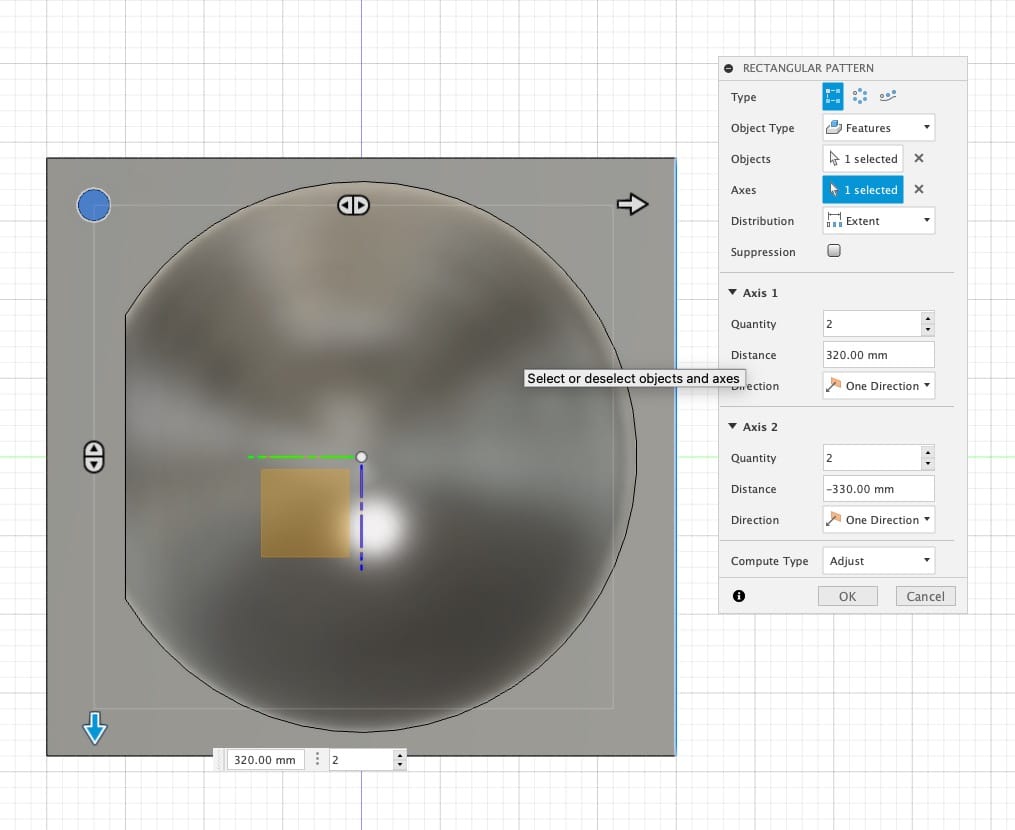Click the Axes 1 selected selector

coord(863,190)
